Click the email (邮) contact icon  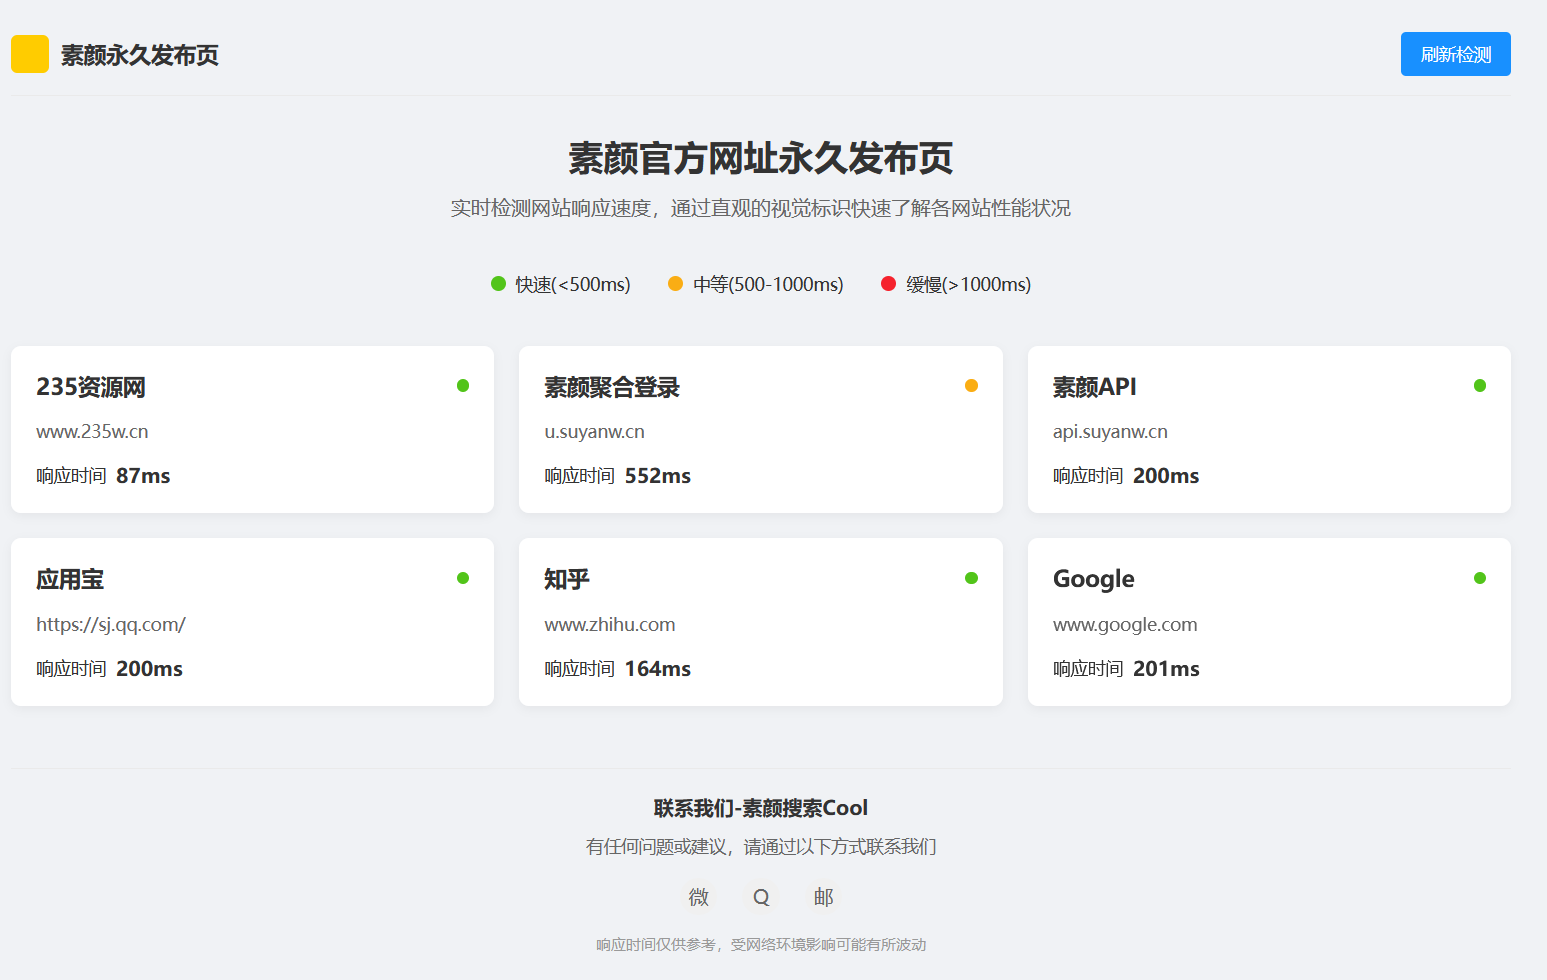pyautogui.click(x=823, y=897)
